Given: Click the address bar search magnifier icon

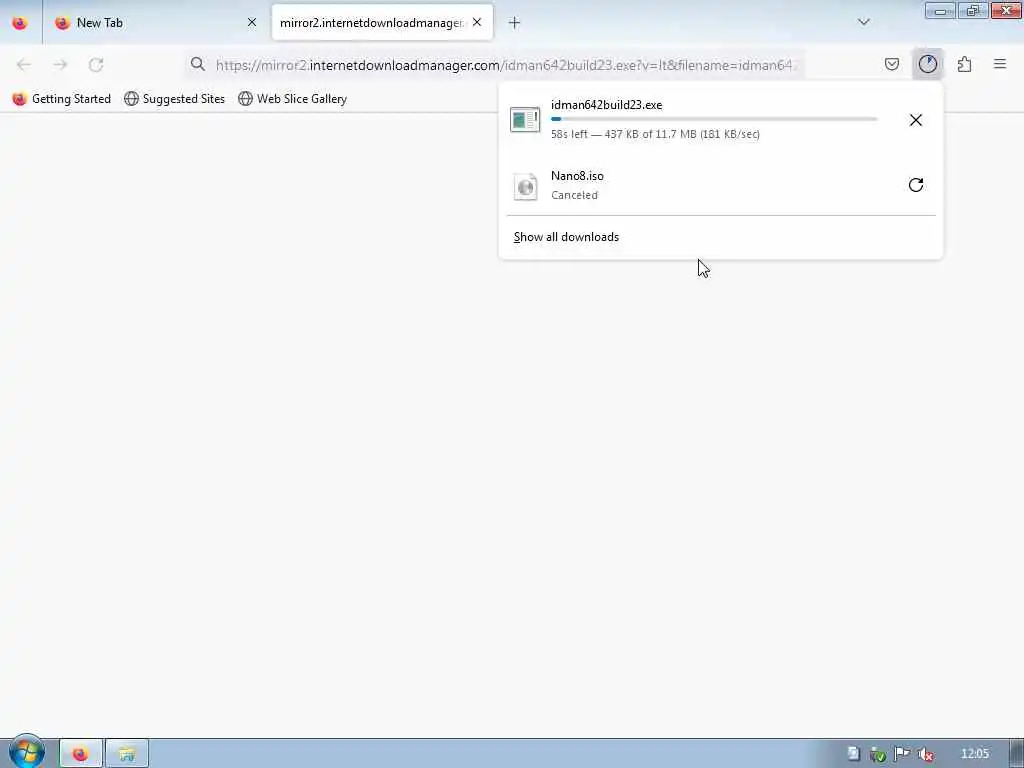Looking at the screenshot, I should click(x=198, y=64).
